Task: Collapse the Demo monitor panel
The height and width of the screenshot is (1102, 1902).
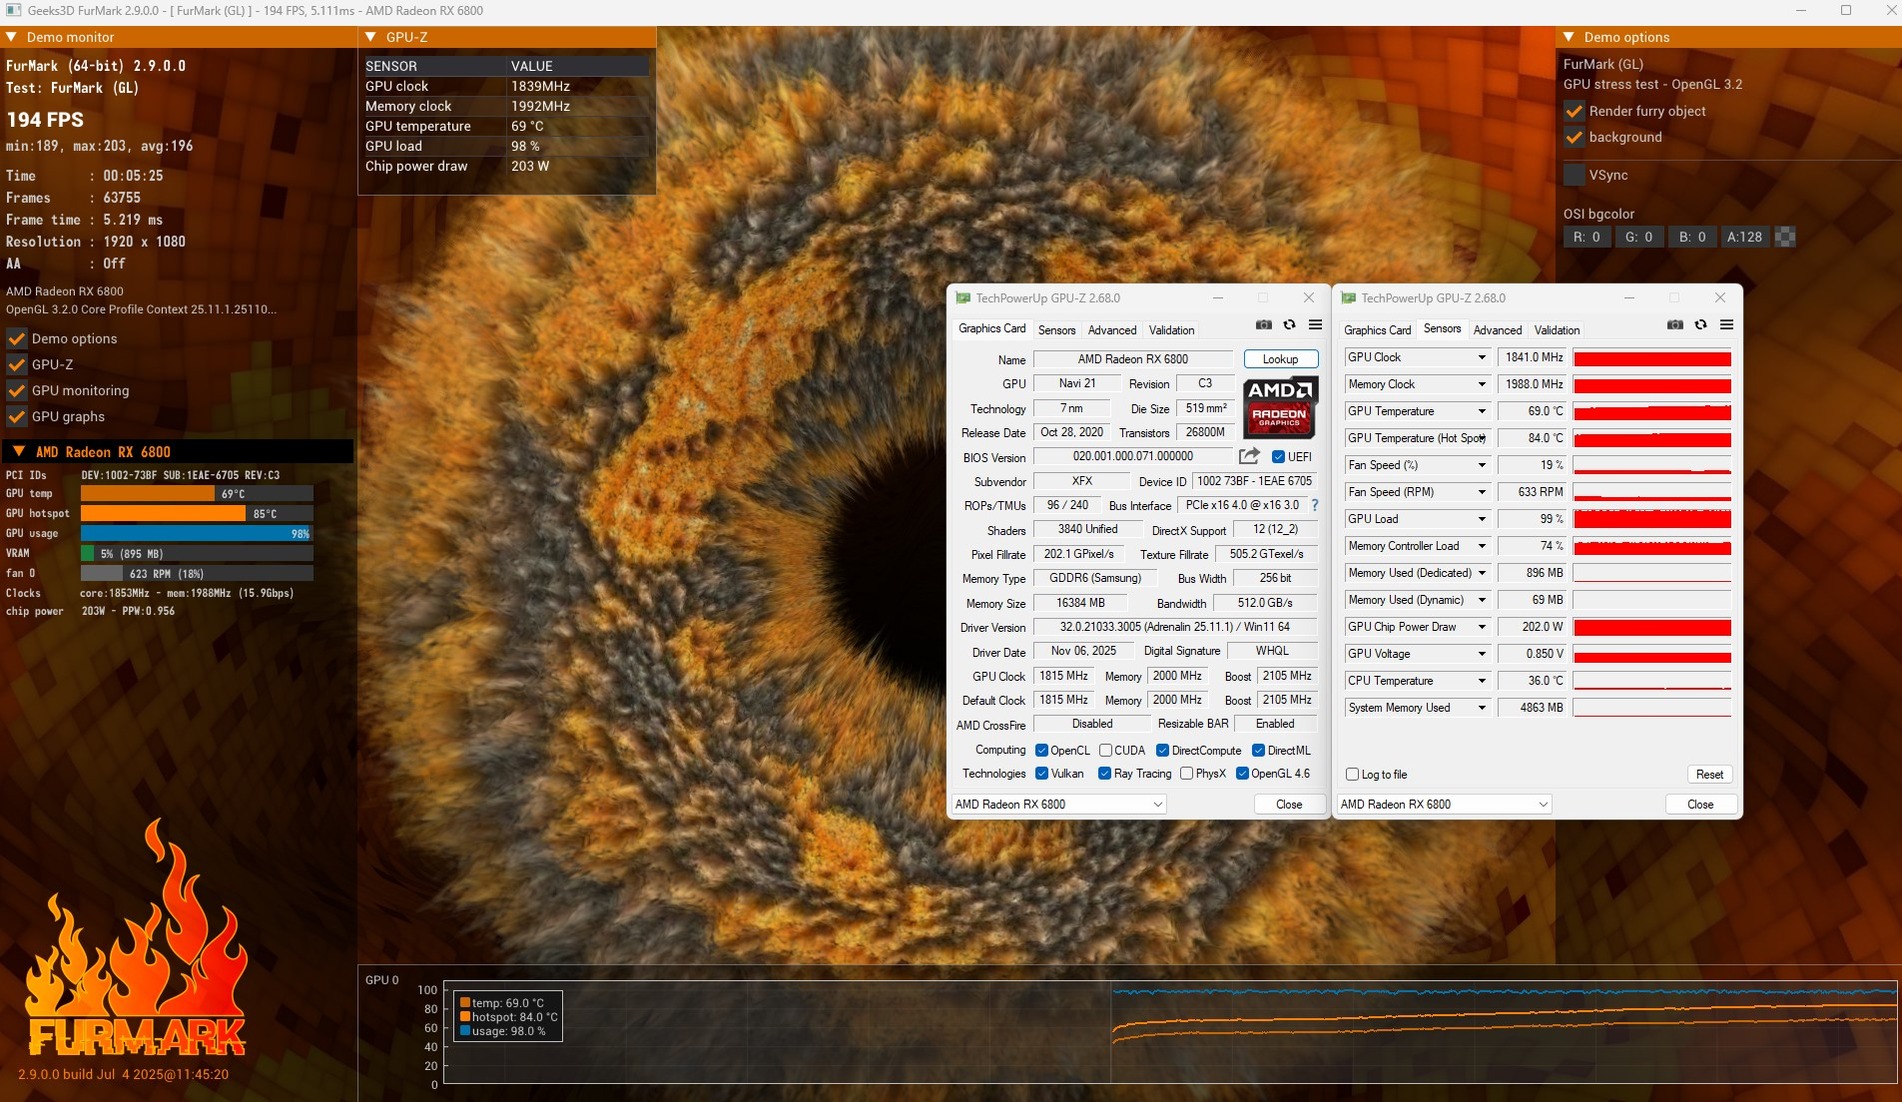Action: pos(12,37)
